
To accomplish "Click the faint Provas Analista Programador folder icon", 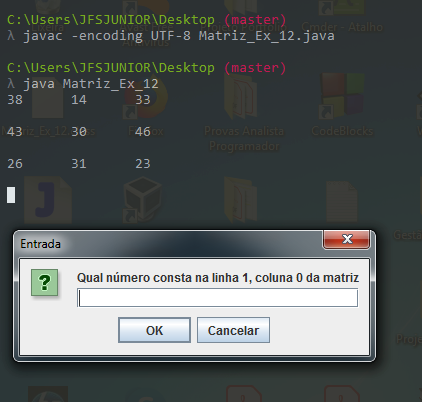I will 241,97.
